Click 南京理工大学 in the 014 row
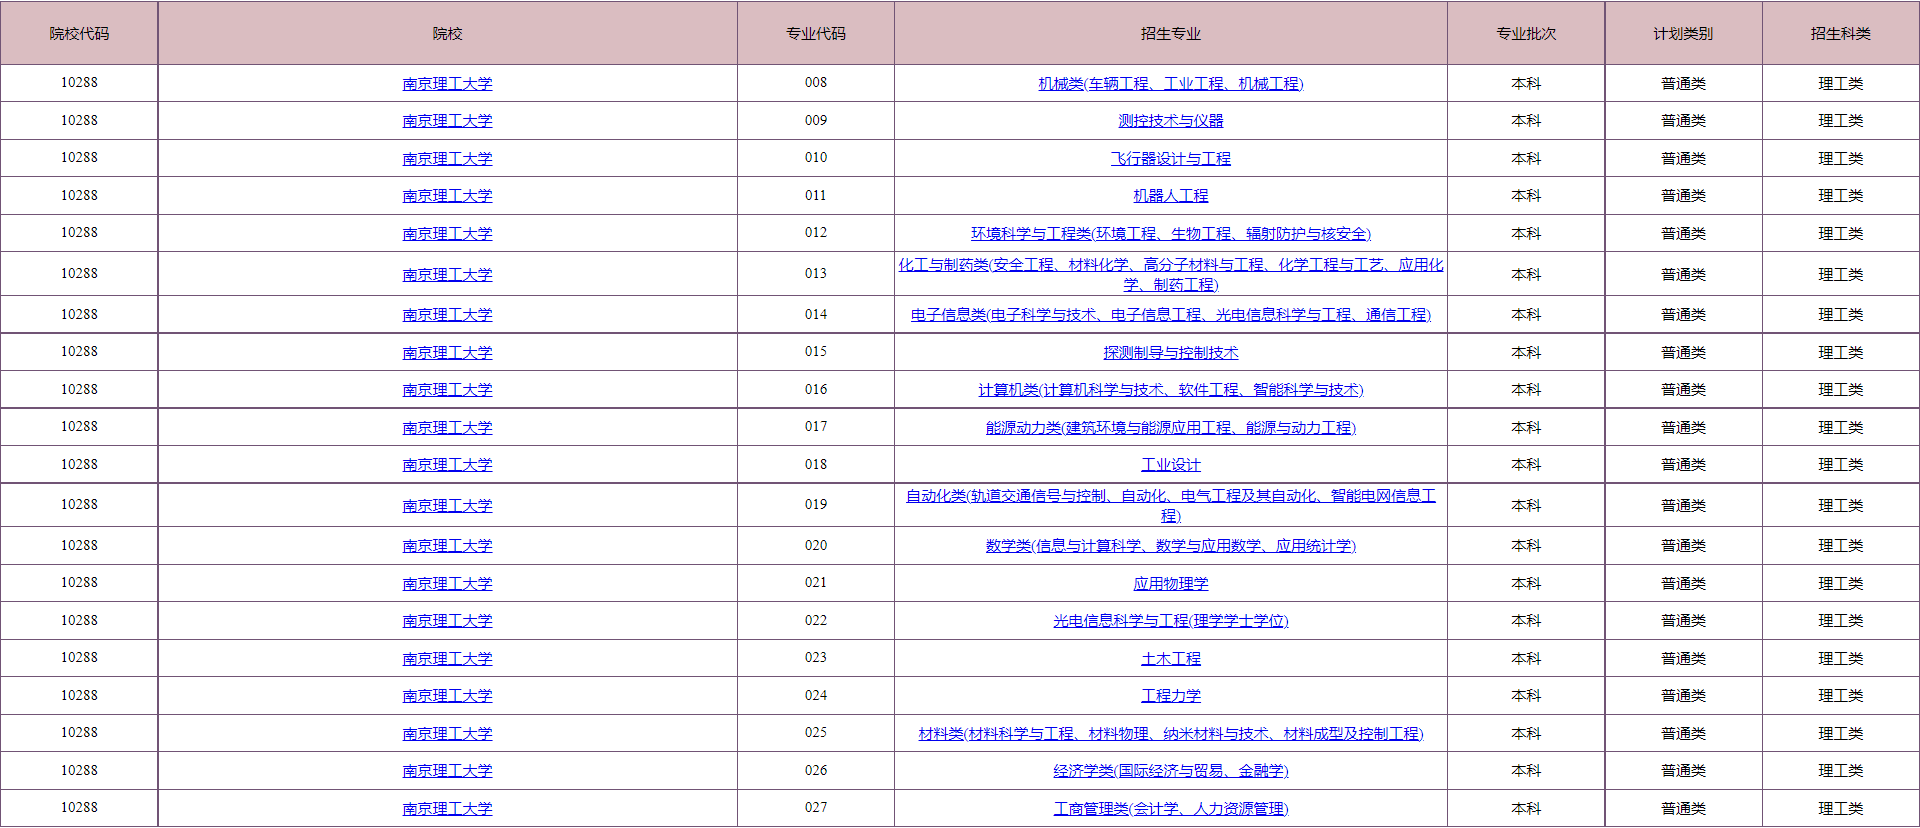The width and height of the screenshot is (1920, 828). pyautogui.click(x=447, y=315)
